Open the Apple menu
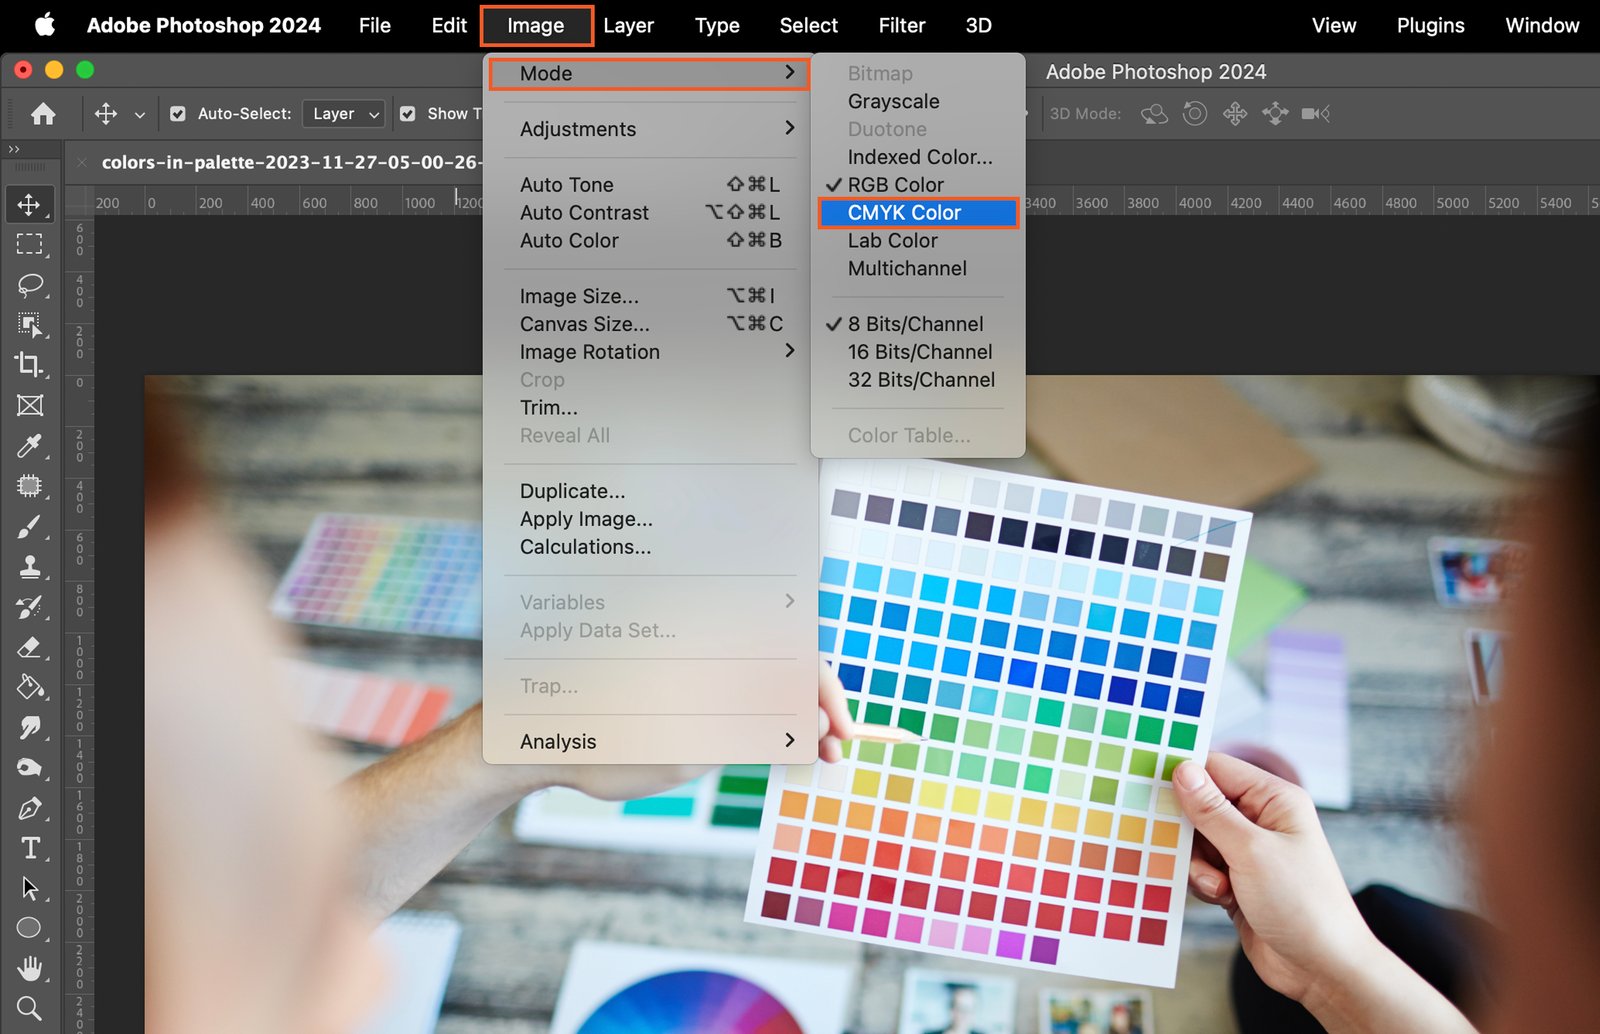 click(45, 26)
